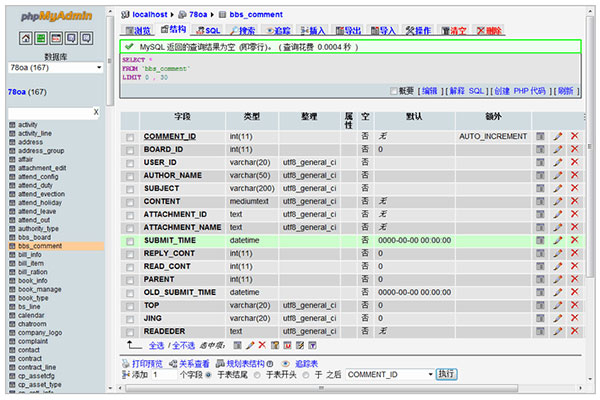Viewport: 600px width, 400px height.
Task: Open the SQL tab
Action: [208, 31]
